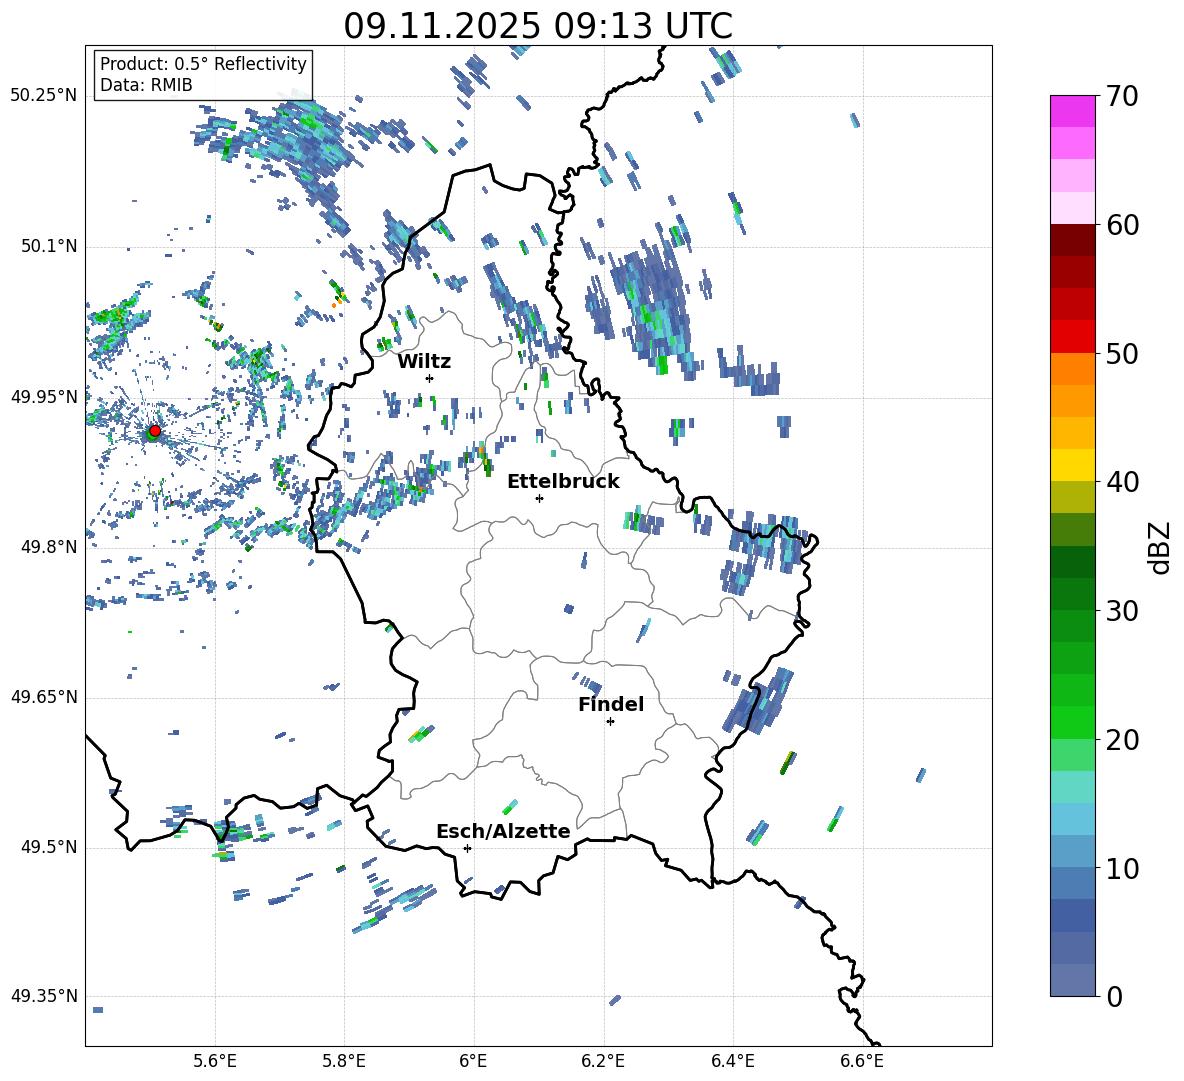The width and height of the screenshot is (1184, 1081).
Task: Click the 6.2°E longitude axis label
Action: click(x=603, y=1060)
